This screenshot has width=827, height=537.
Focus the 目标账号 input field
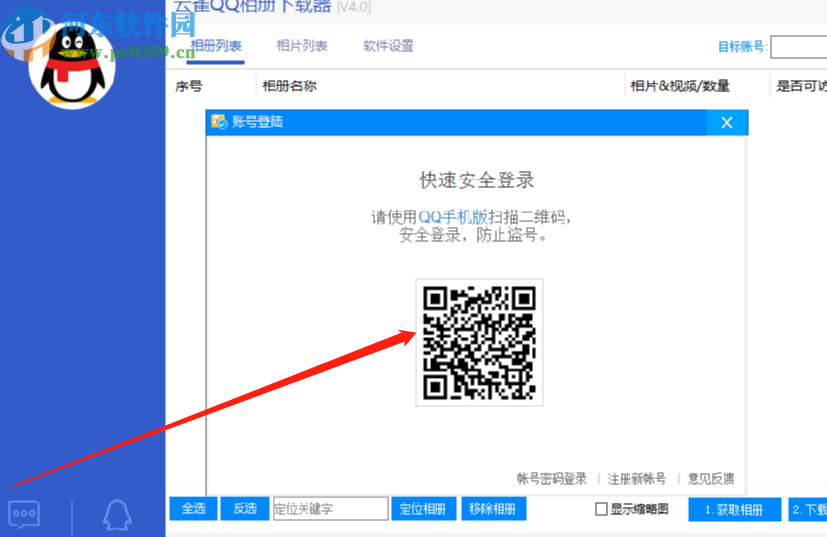pos(799,47)
